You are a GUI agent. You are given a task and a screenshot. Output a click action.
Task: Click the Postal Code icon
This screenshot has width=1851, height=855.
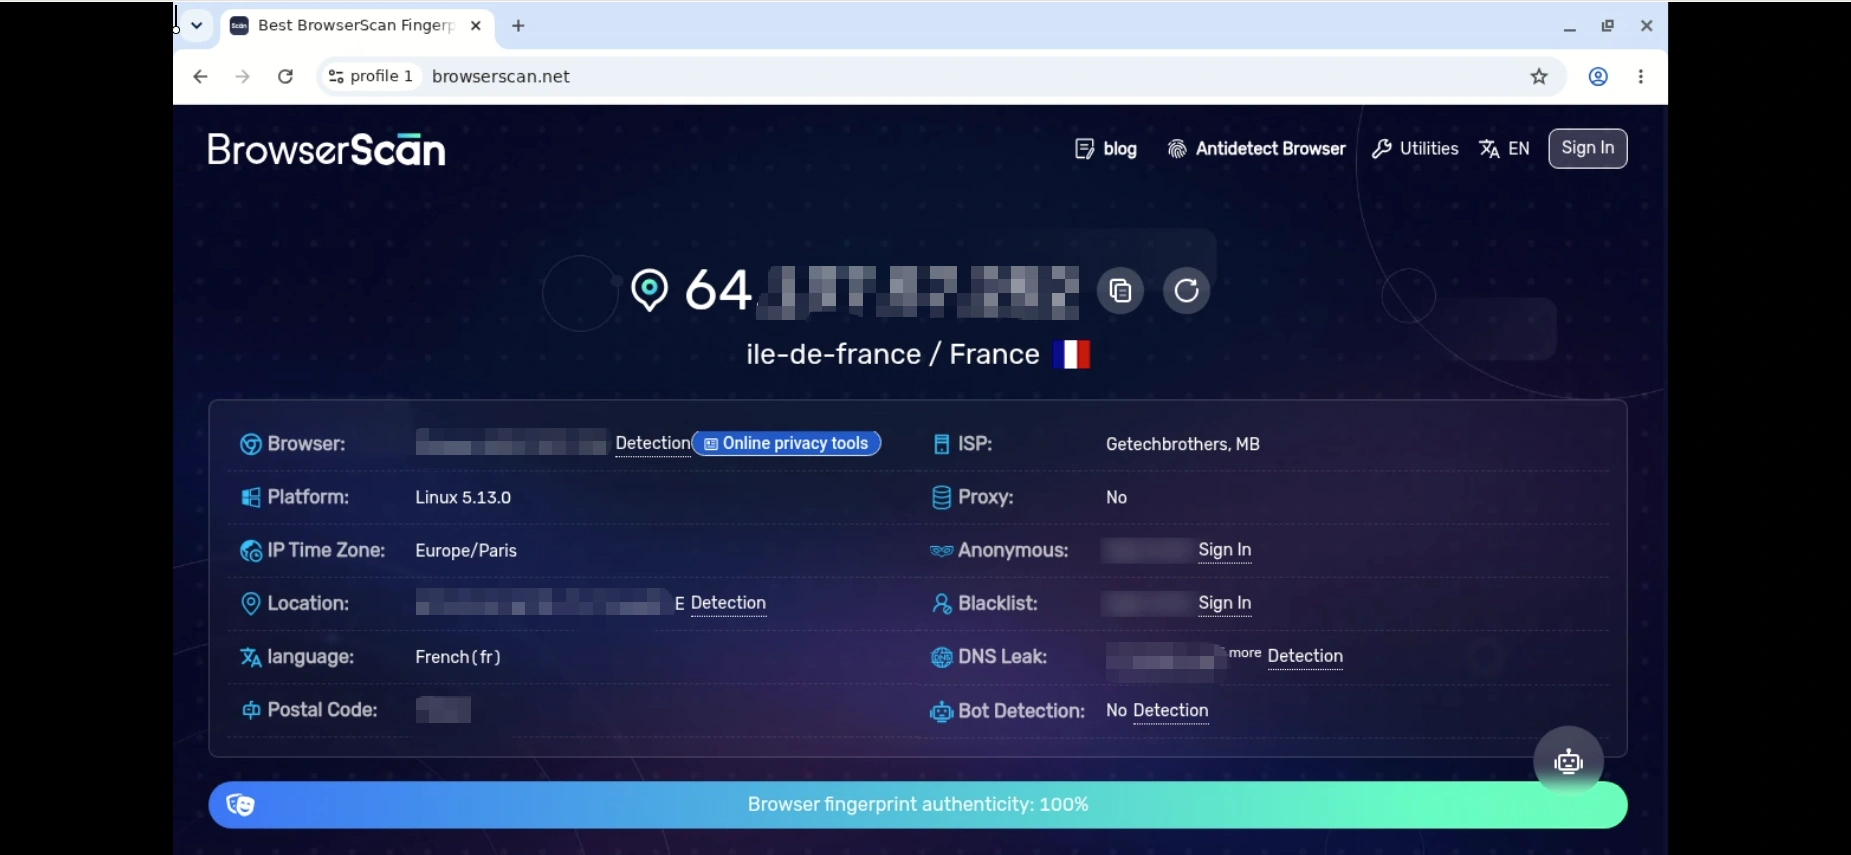tap(250, 710)
